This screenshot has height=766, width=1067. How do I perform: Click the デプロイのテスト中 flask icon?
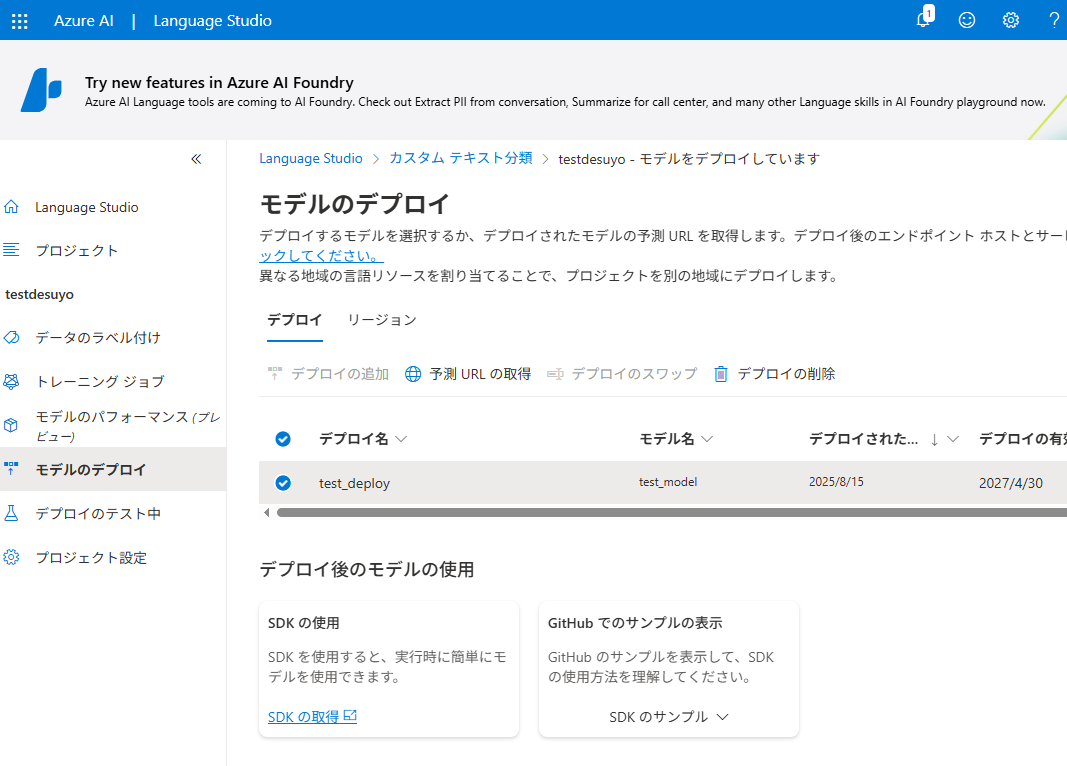[12, 513]
